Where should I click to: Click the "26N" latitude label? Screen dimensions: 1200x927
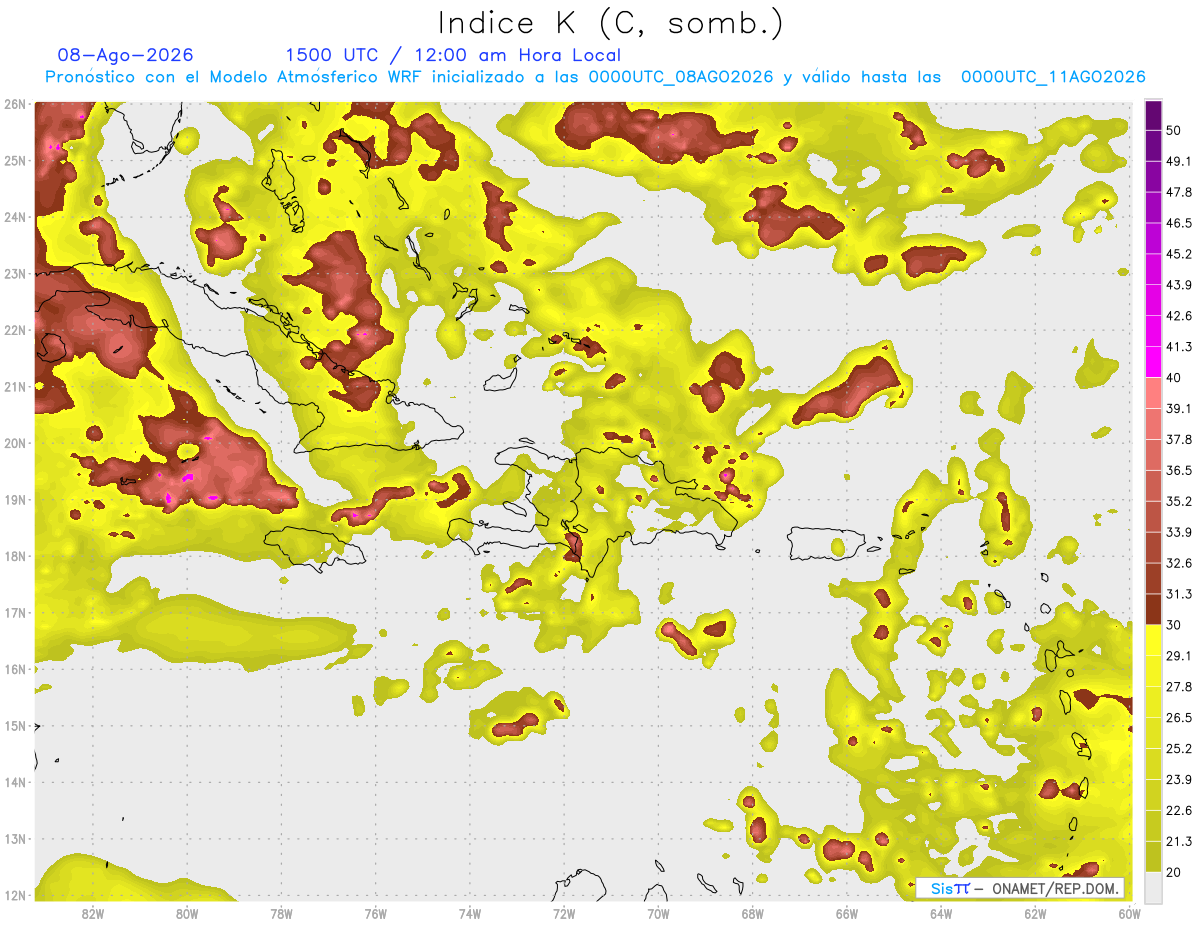(x=14, y=104)
